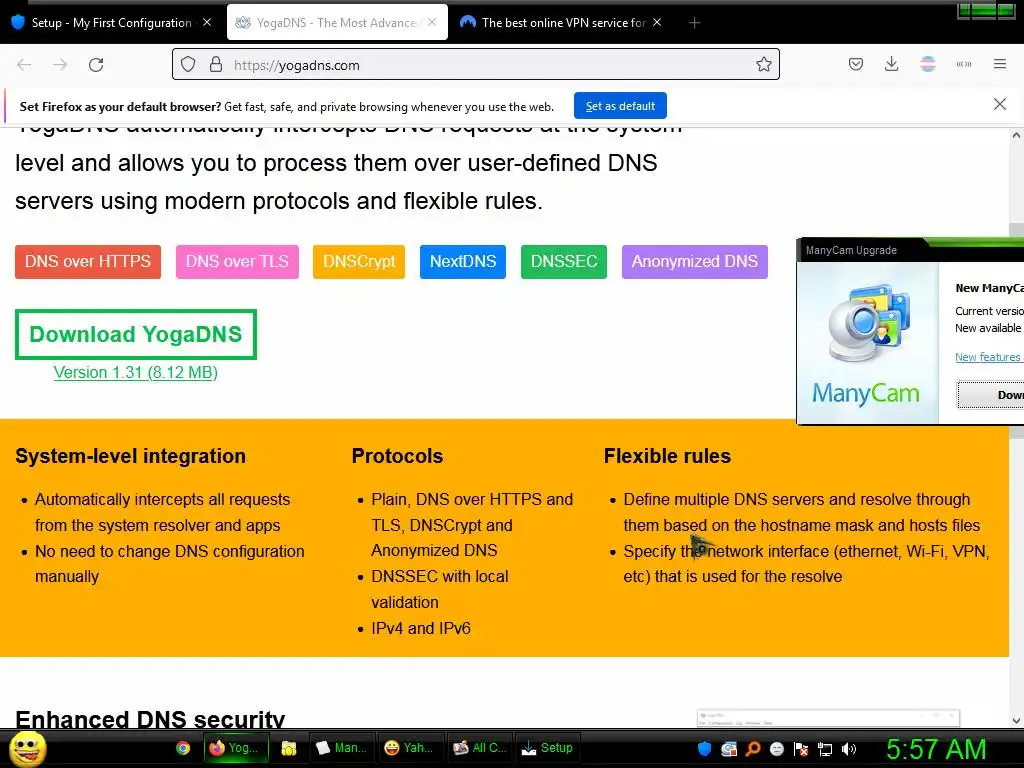
Task: Switch to Man... taskbar window
Action: pyautogui.click(x=341, y=748)
